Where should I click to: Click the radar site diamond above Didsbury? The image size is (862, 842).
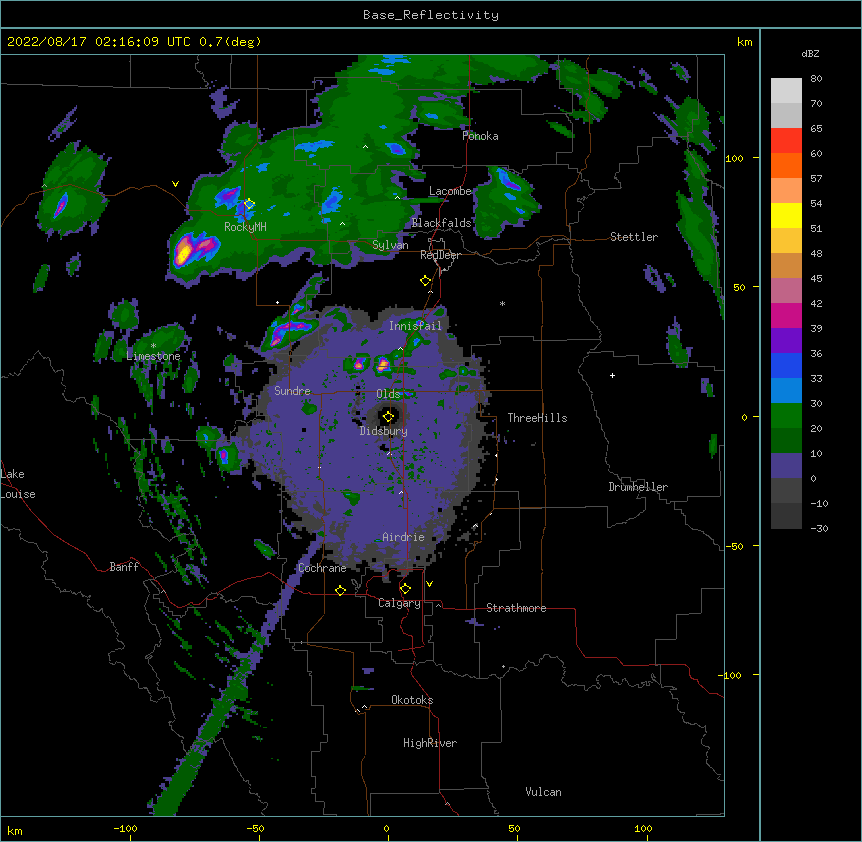coord(388,417)
